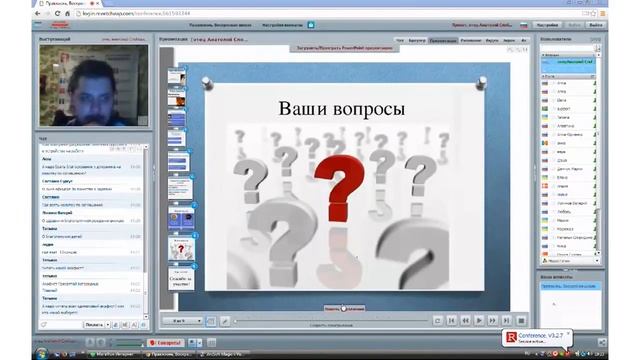Viewport: 640px width, 360px height.
Task: Reload the page with the refresh icon
Action: 57,13
